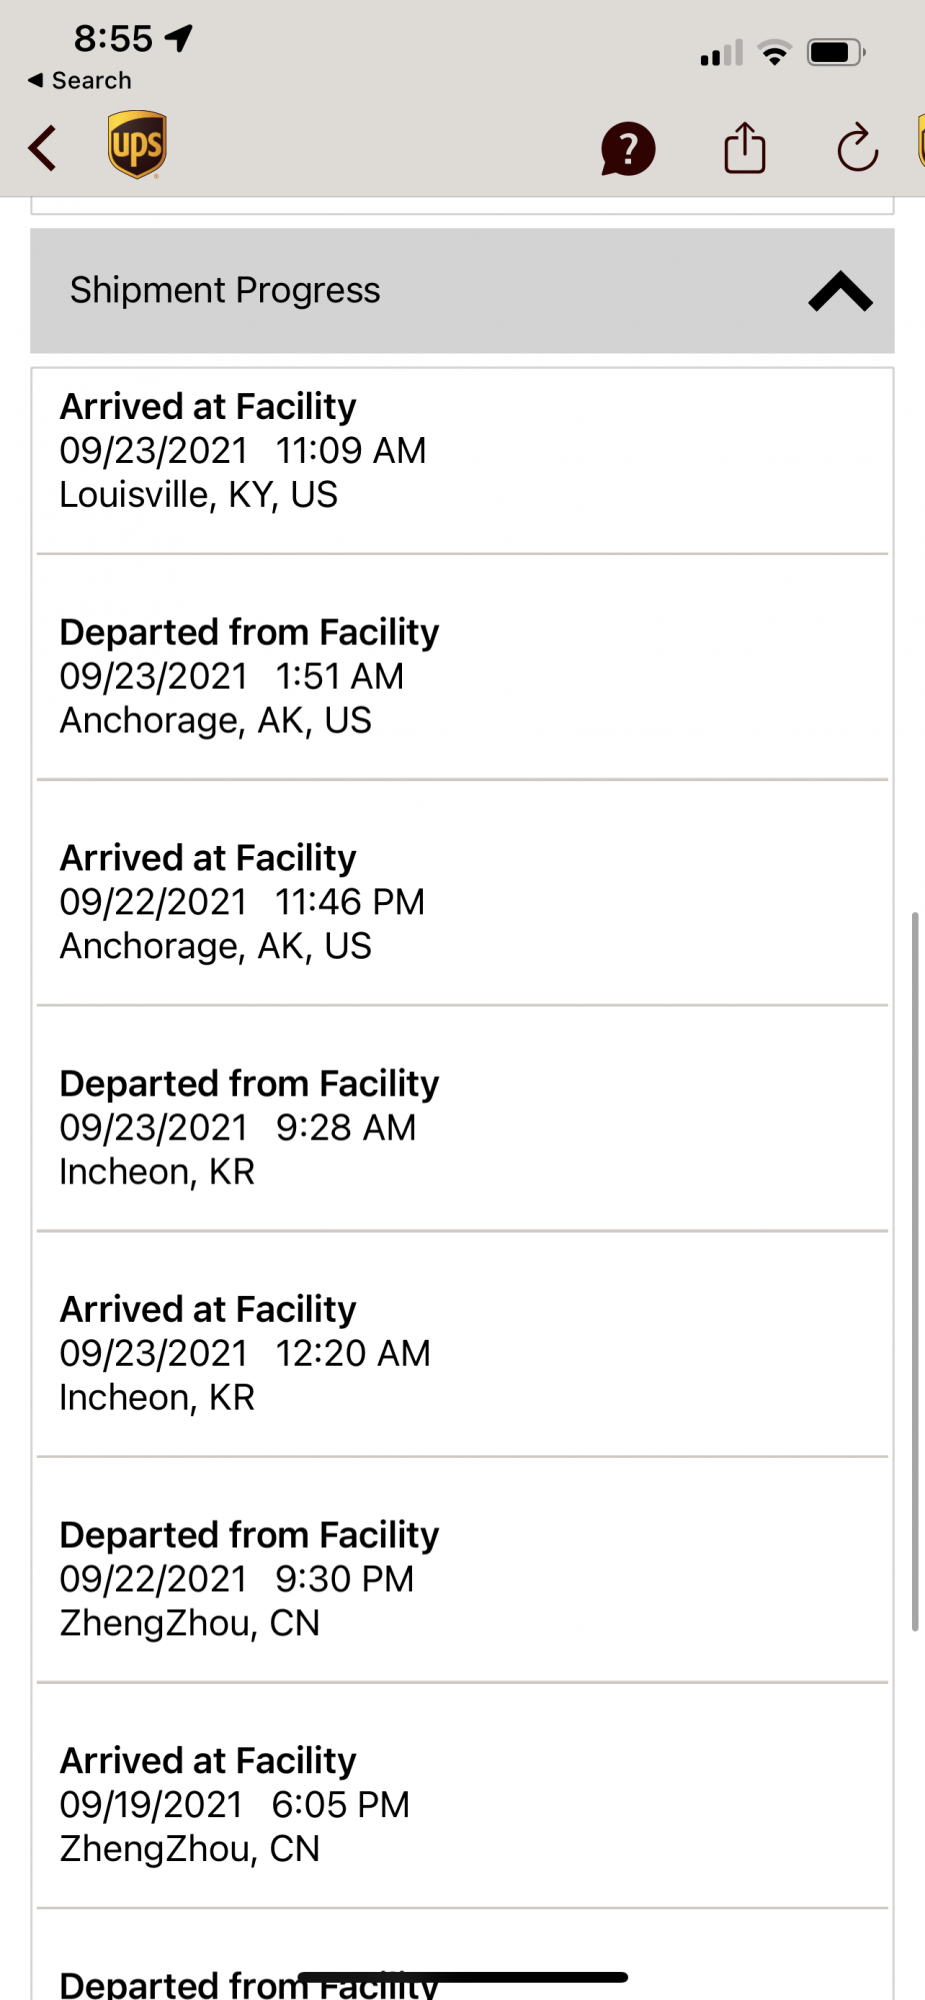Screen dimensions: 925x2000
Task: Select Departed from ZhengZhou 9:30 PM entry
Action: (460, 1579)
